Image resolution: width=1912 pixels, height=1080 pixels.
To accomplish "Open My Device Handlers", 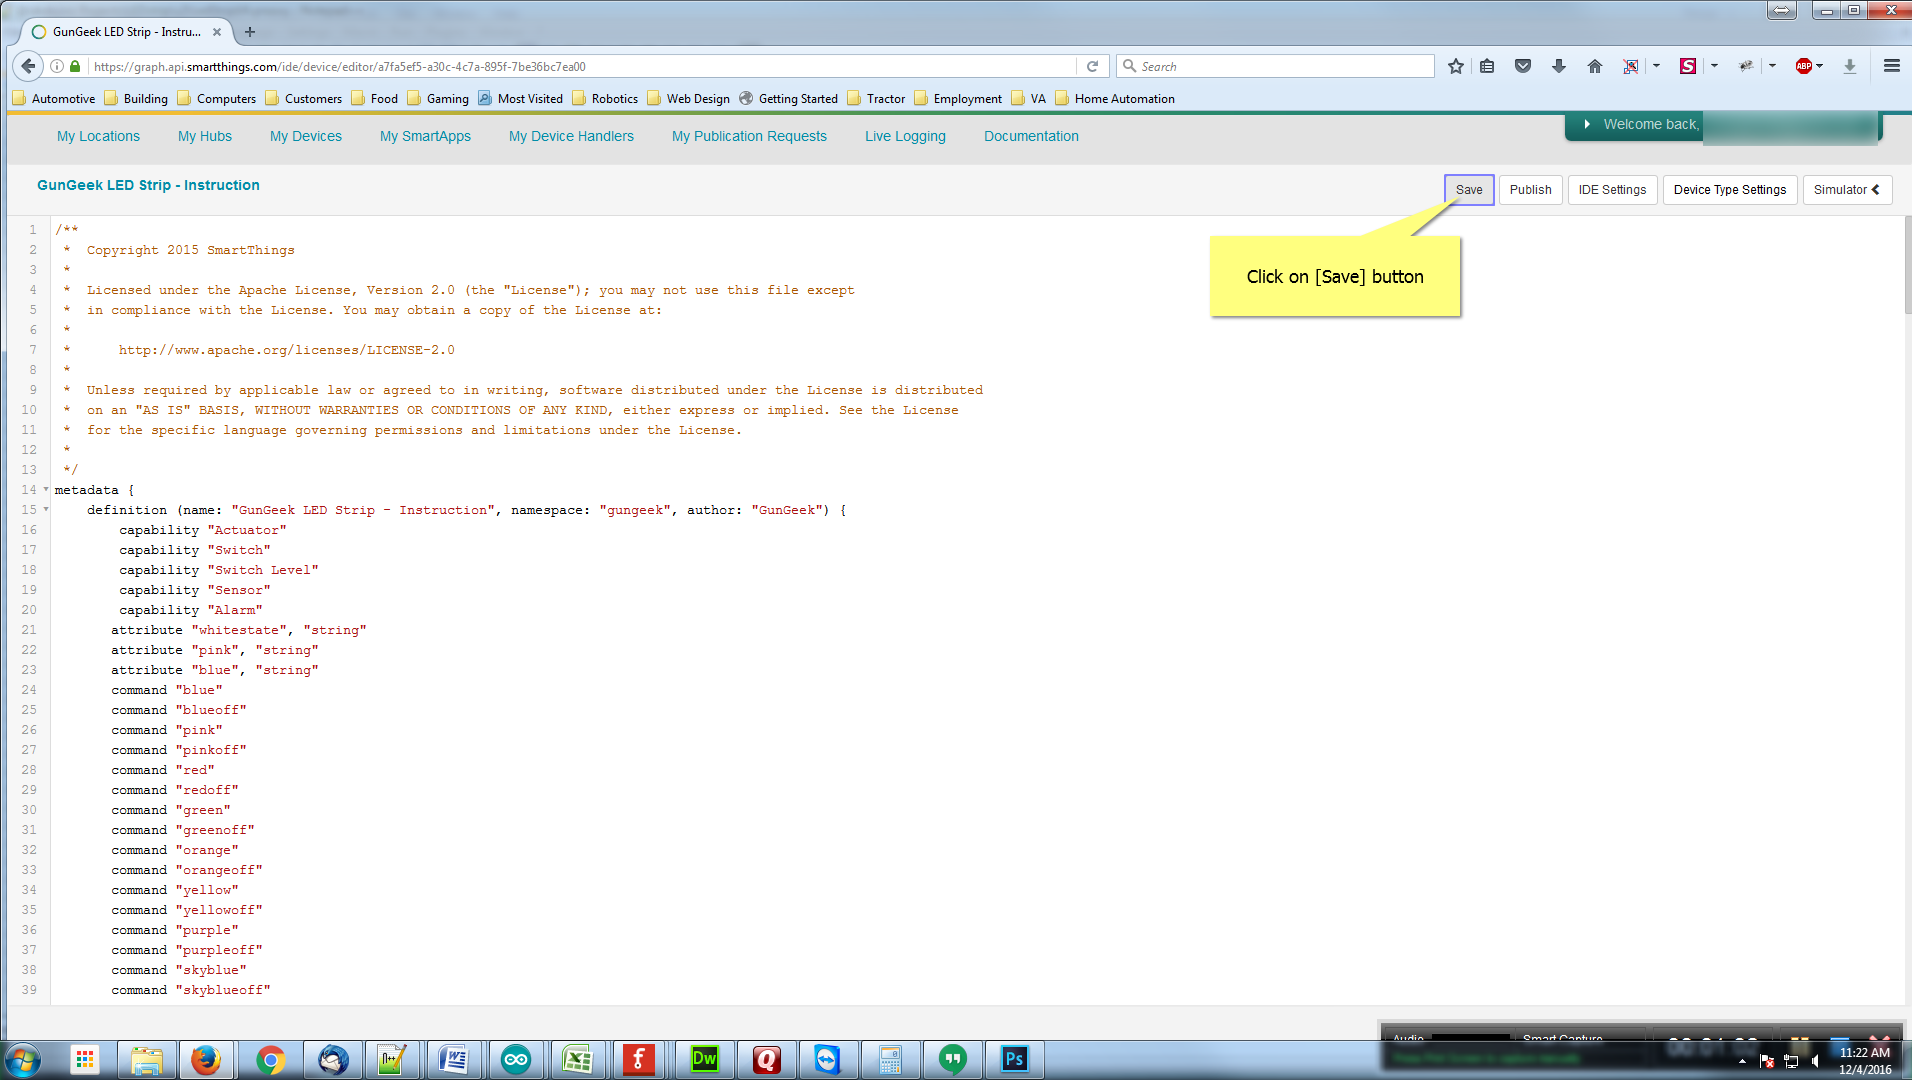I will 571,136.
